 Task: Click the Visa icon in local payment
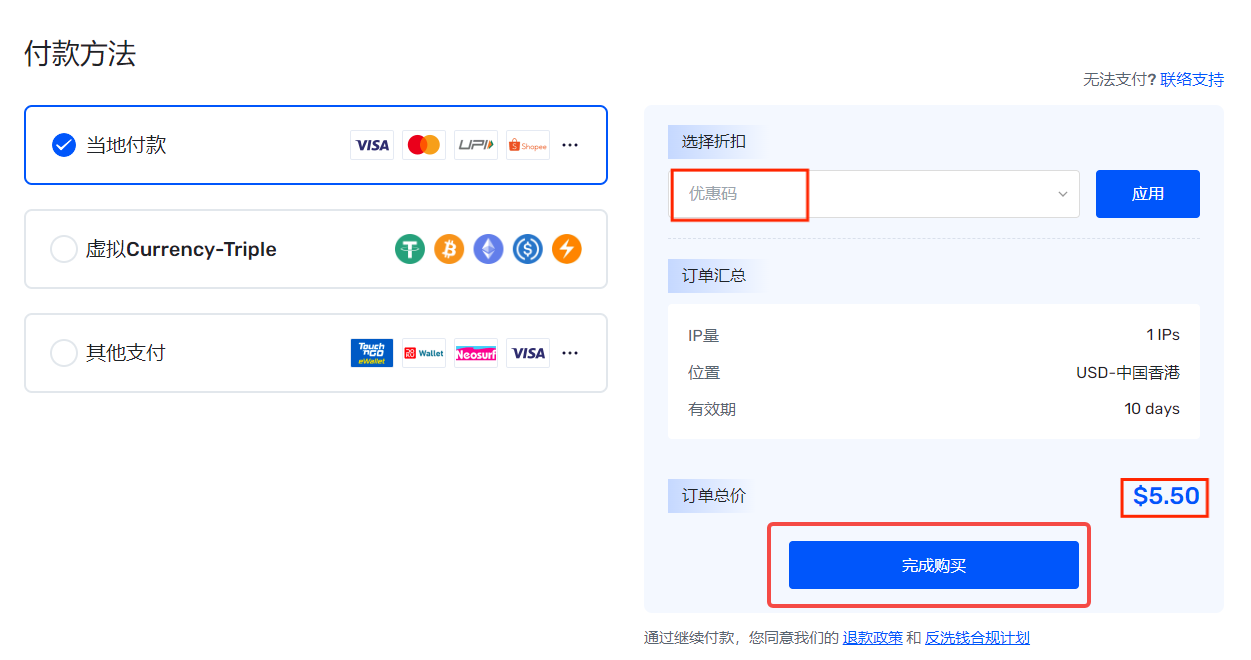(372, 145)
